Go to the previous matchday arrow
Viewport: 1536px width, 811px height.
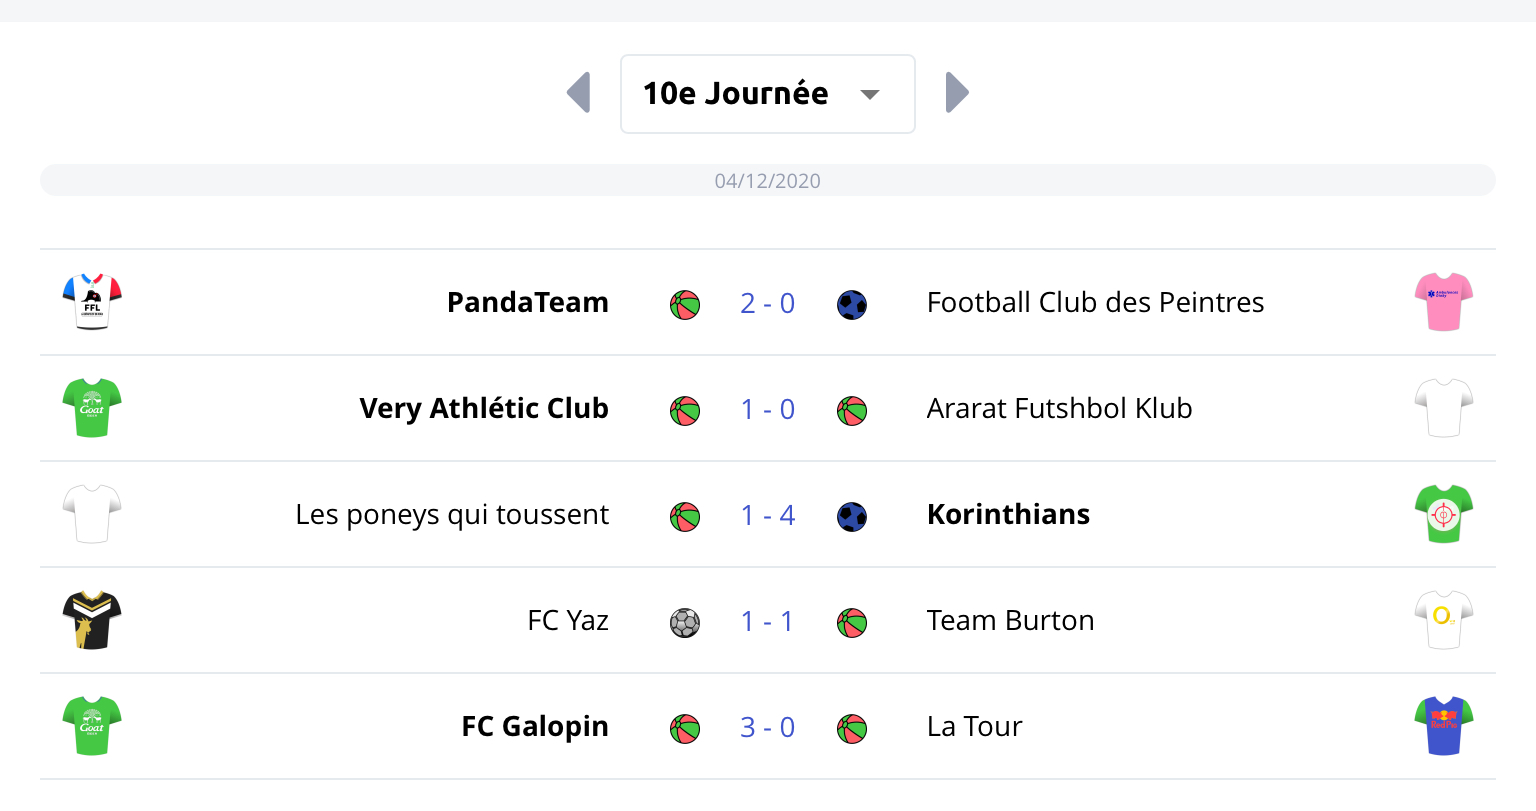pos(579,93)
